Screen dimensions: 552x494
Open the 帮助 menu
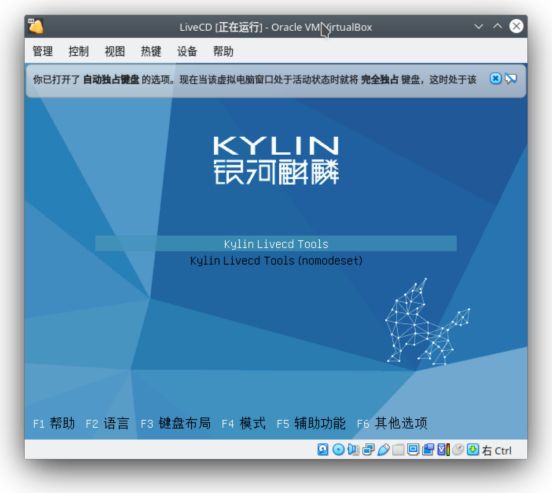click(x=223, y=51)
